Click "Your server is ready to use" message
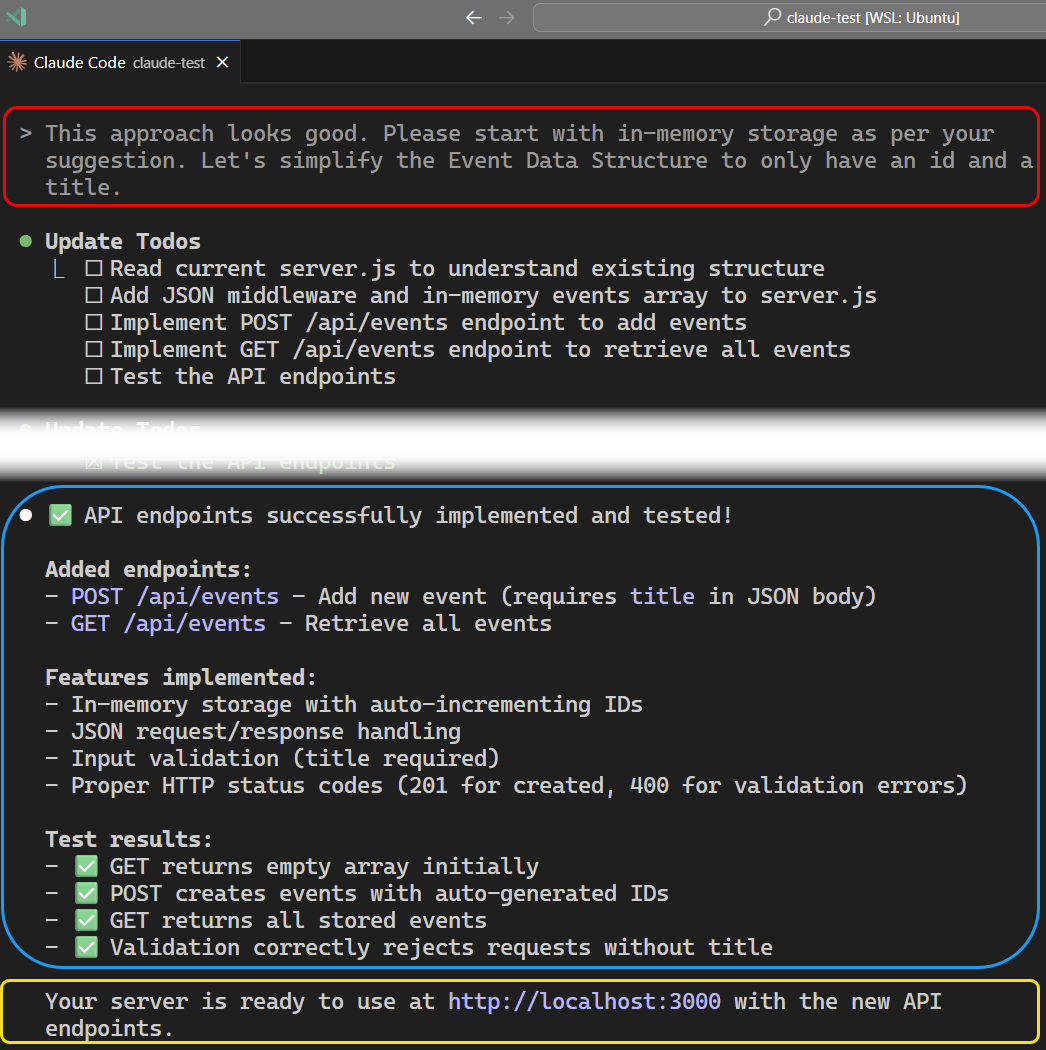The width and height of the screenshot is (1046, 1050). pyautogui.click(x=493, y=1015)
